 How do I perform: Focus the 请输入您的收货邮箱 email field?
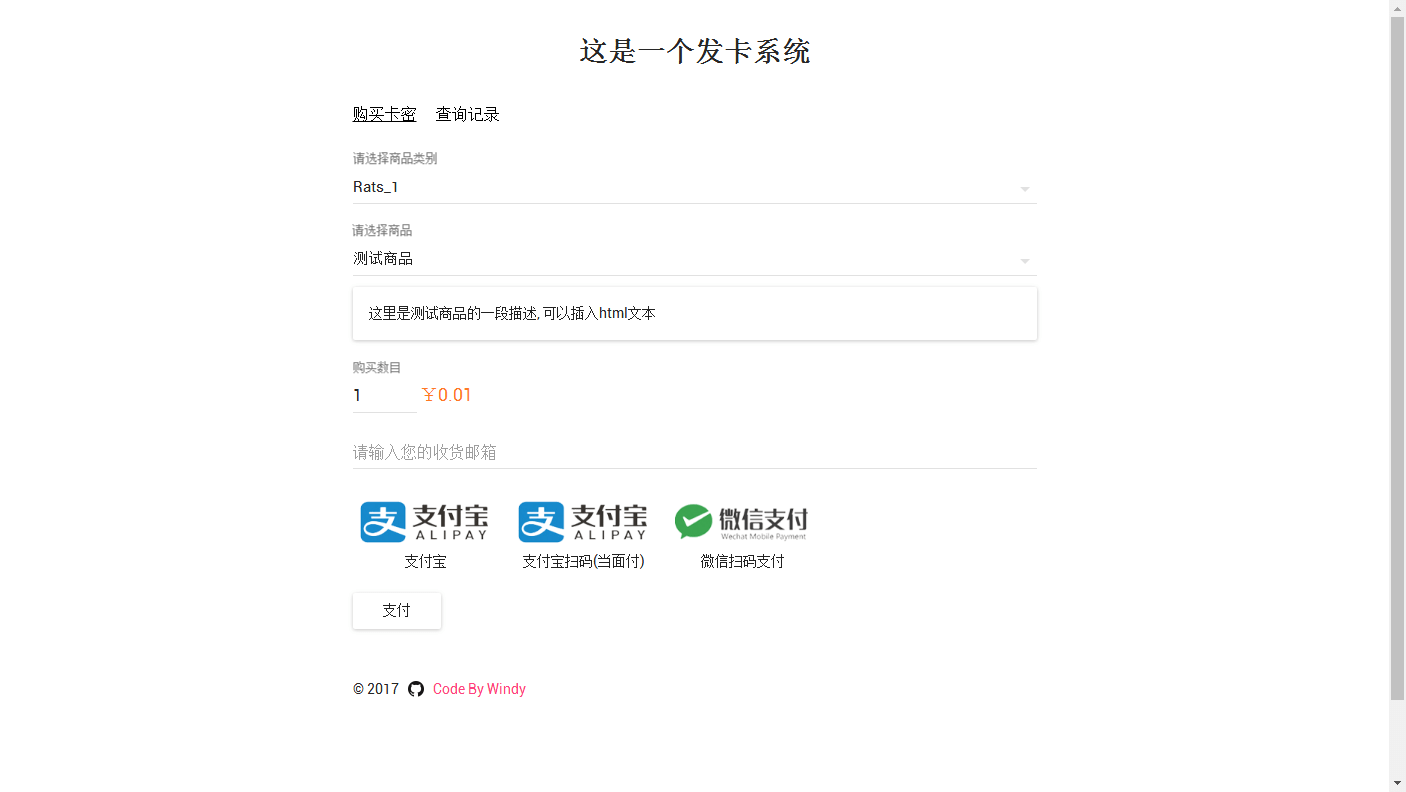[x=695, y=452]
